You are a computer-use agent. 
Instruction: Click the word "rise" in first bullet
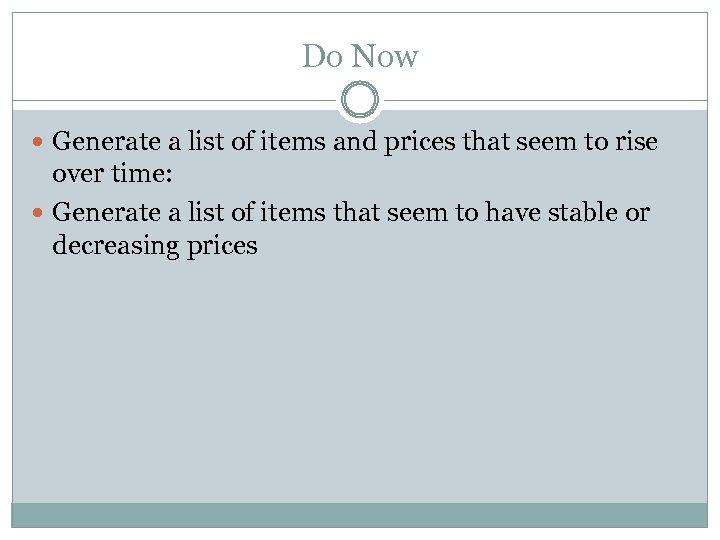point(637,142)
